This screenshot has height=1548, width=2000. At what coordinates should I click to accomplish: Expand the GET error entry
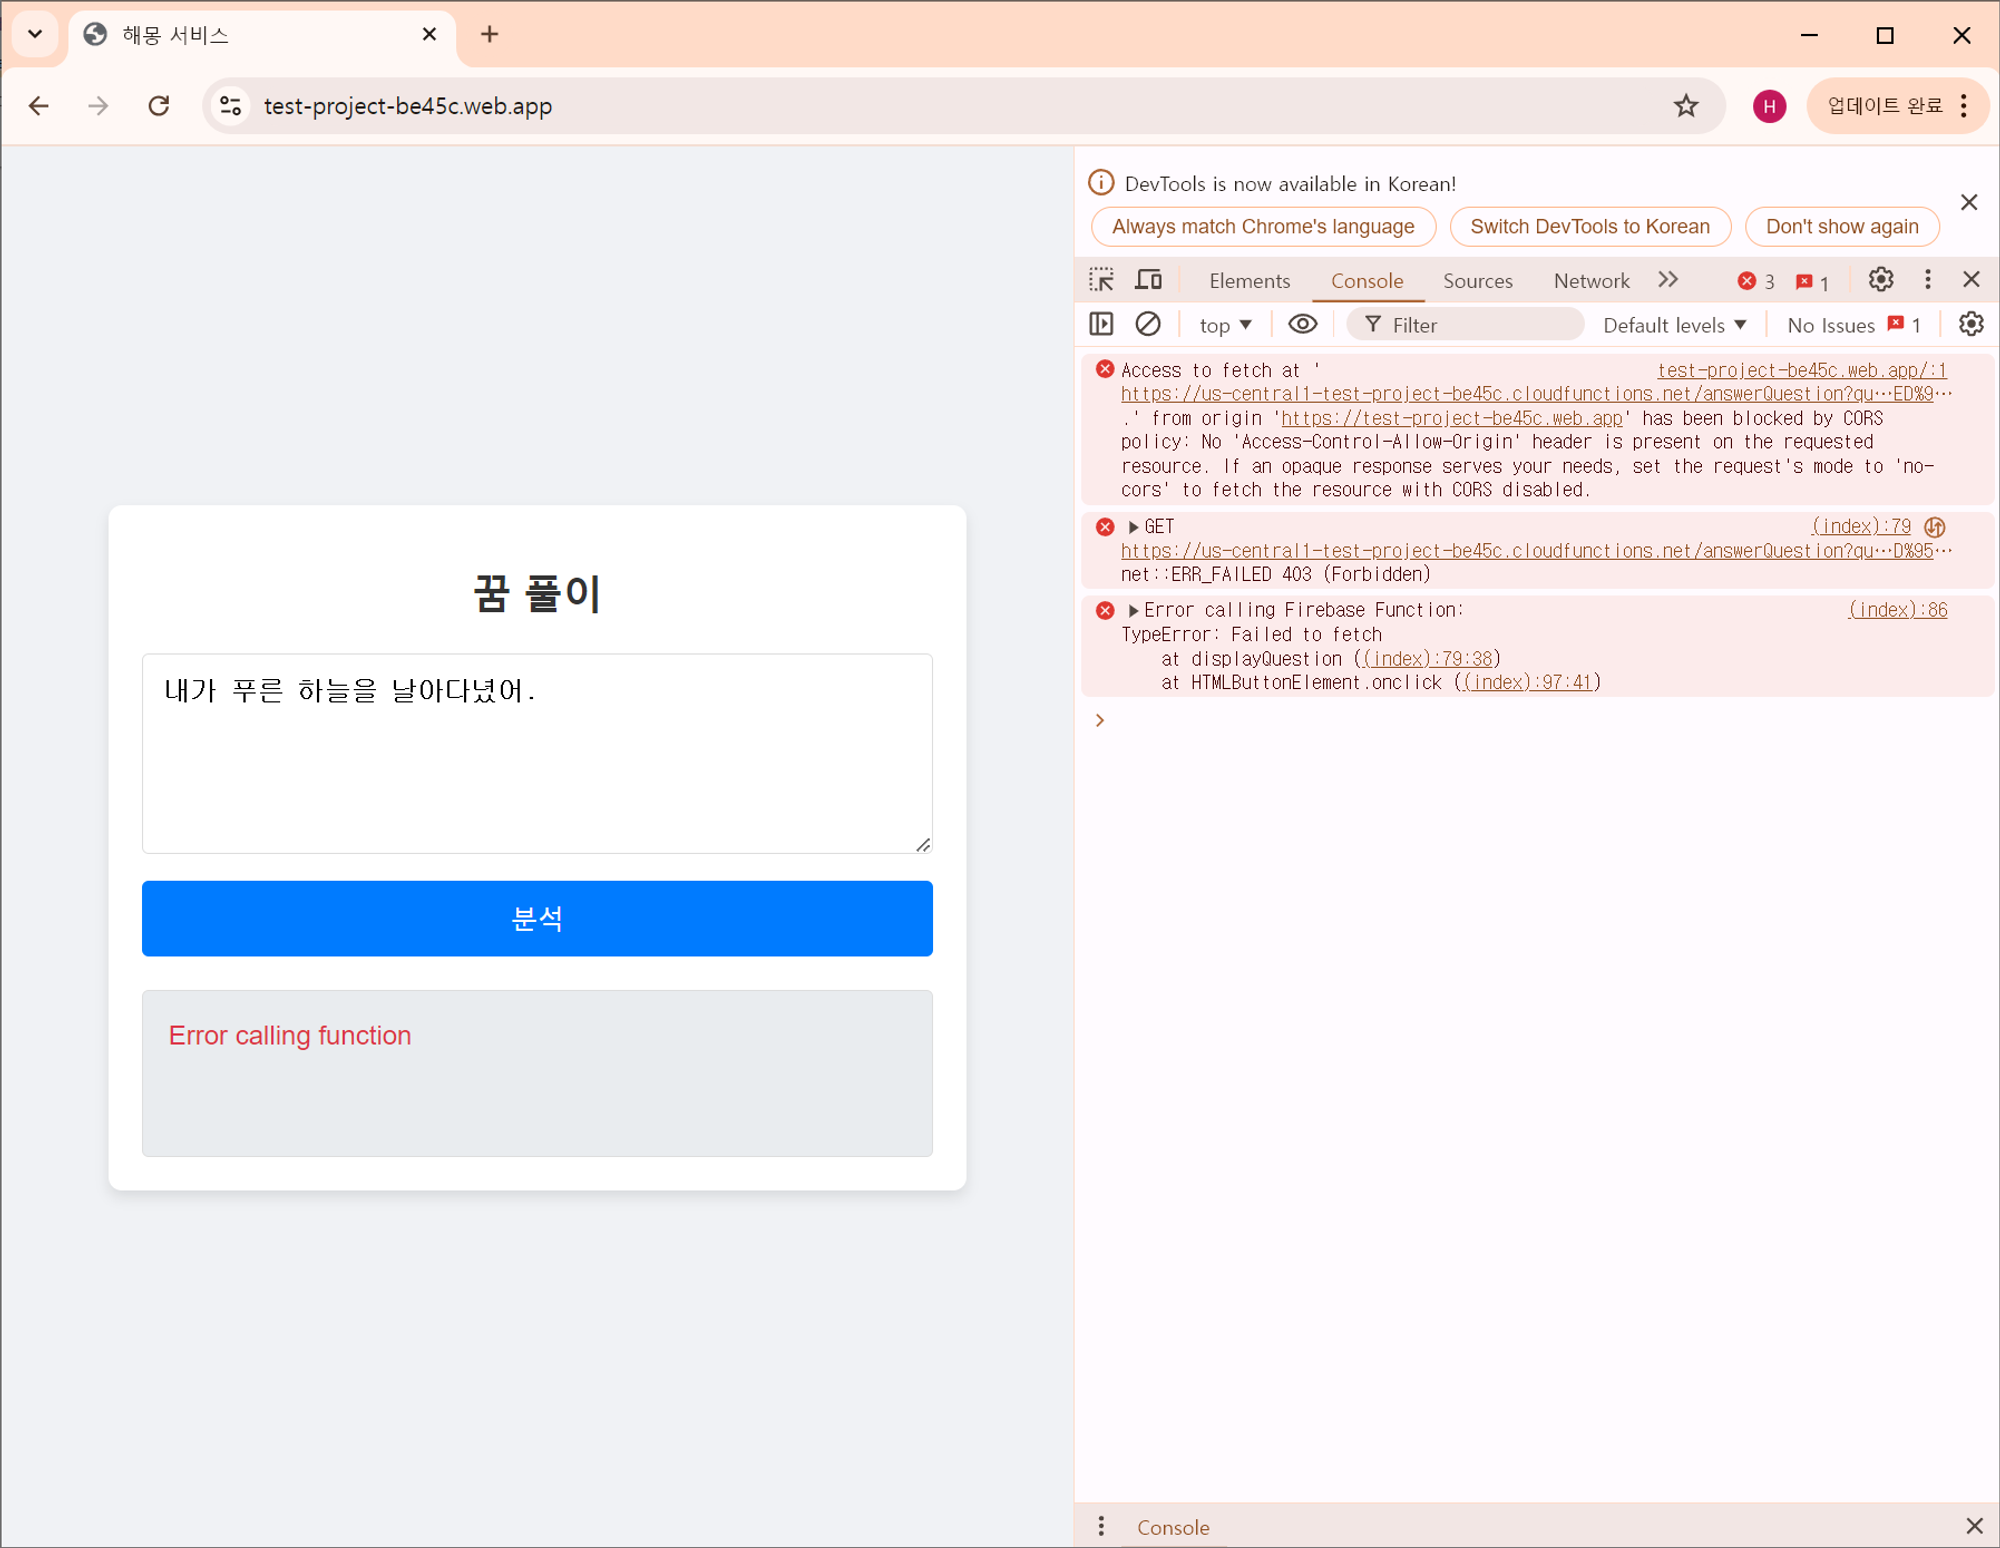(x=1133, y=527)
